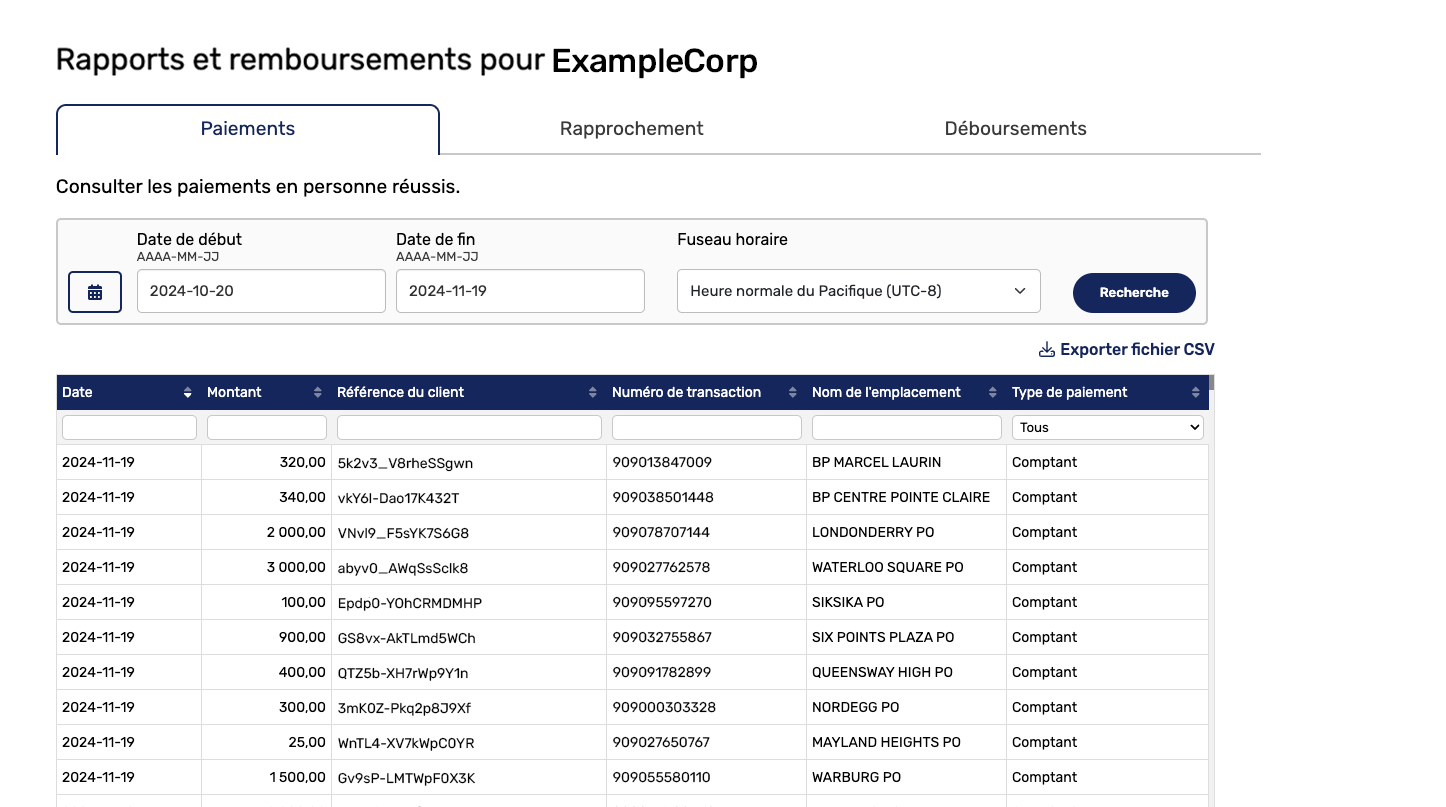
Task: Sort by Type de paiement arrows
Action: [x=1196, y=393]
